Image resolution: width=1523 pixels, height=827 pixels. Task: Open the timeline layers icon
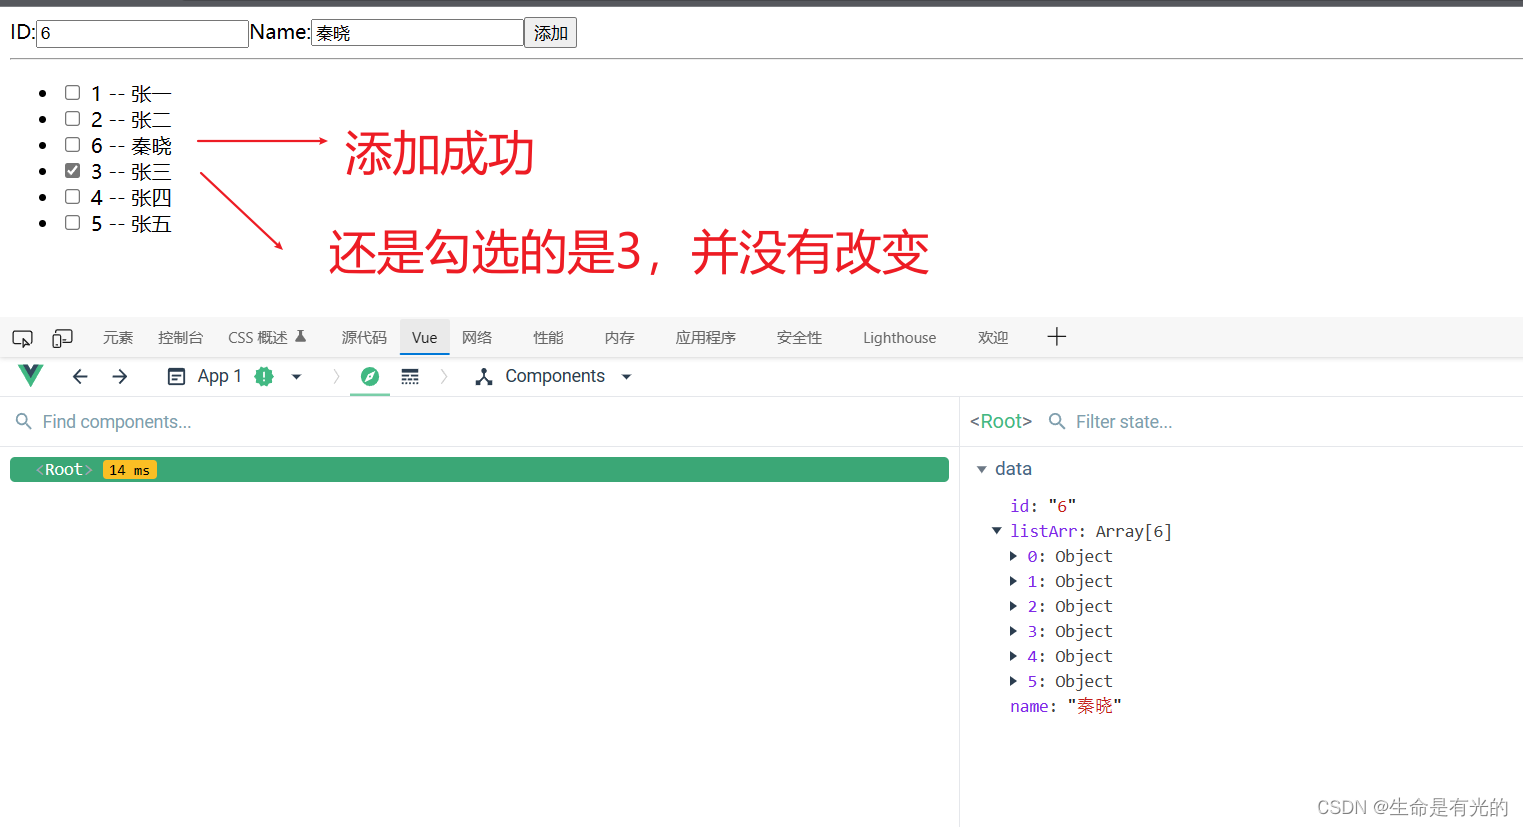410,376
